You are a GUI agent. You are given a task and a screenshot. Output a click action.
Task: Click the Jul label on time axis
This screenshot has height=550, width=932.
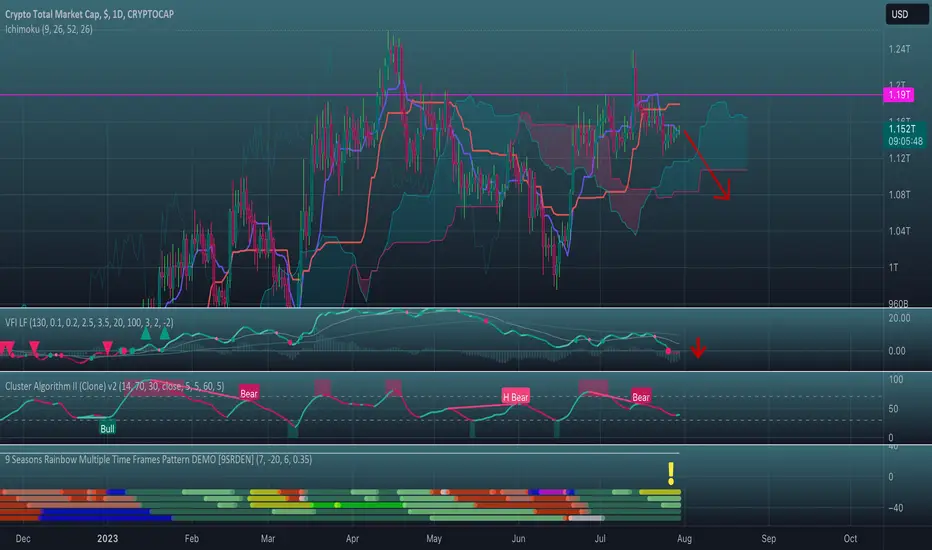(600, 539)
